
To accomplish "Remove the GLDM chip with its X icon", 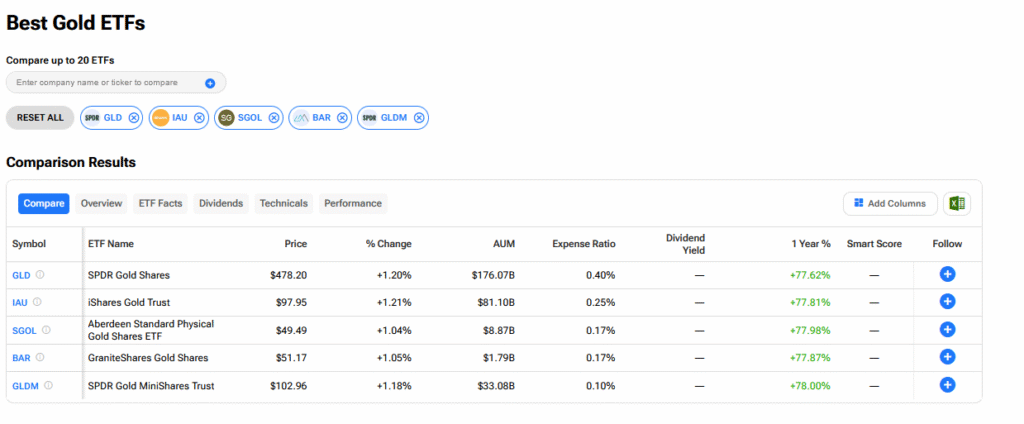I will pyautogui.click(x=419, y=118).
